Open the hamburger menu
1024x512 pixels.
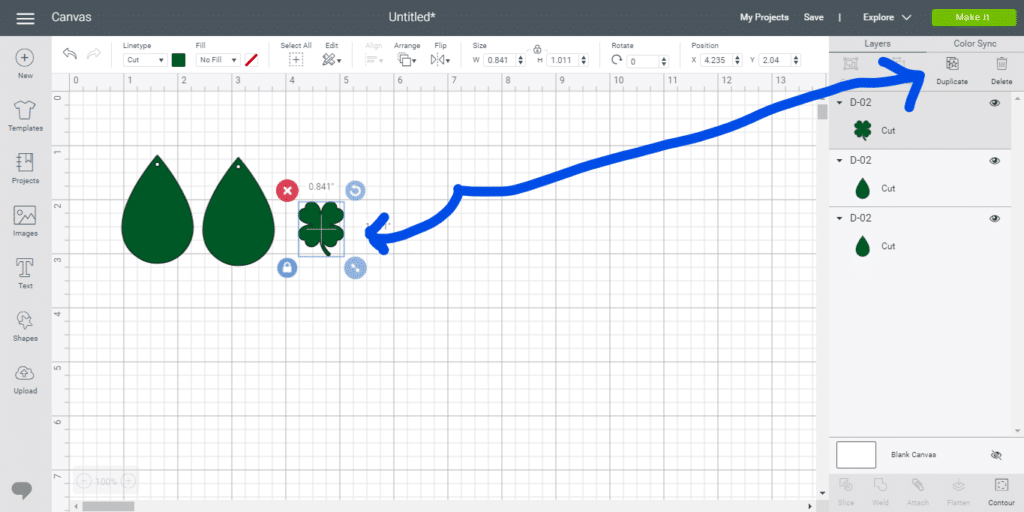click(x=26, y=19)
